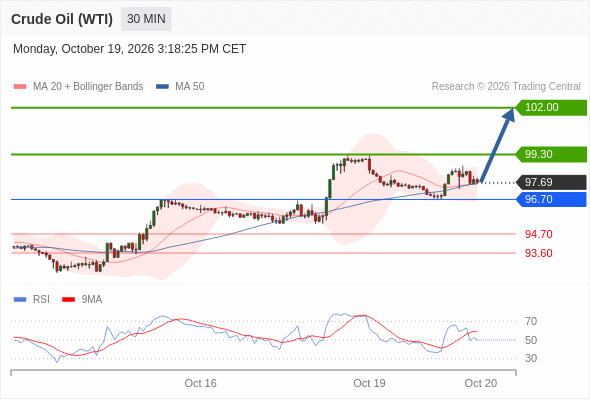590x400 pixels.
Task: Click the 30 MIN timeframe badge
Action: tap(146, 19)
